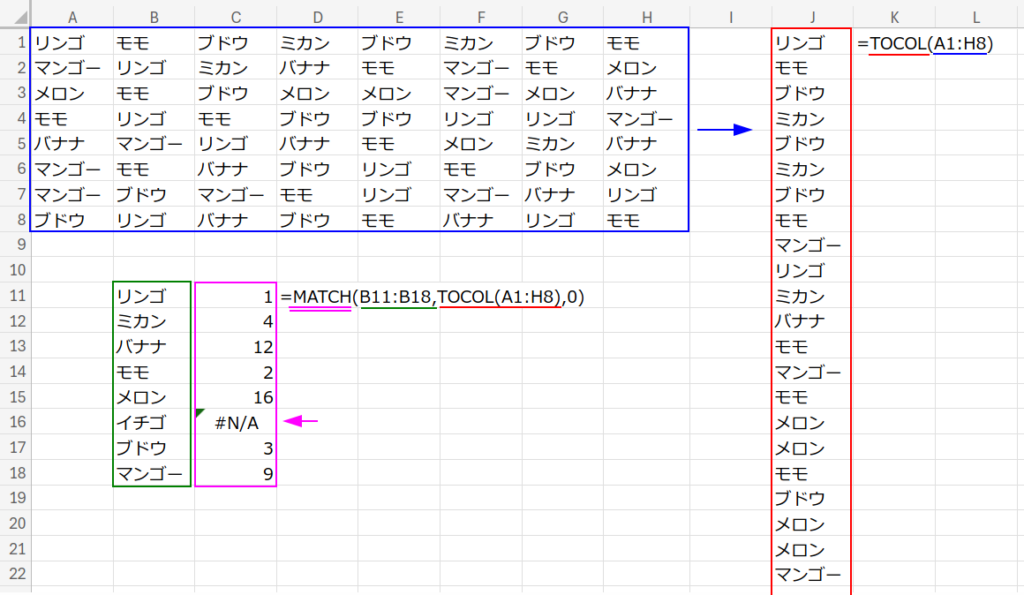Click the green error indicator on cell C16
The width and height of the screenshot is (1024, 595).
coord(200,413)
